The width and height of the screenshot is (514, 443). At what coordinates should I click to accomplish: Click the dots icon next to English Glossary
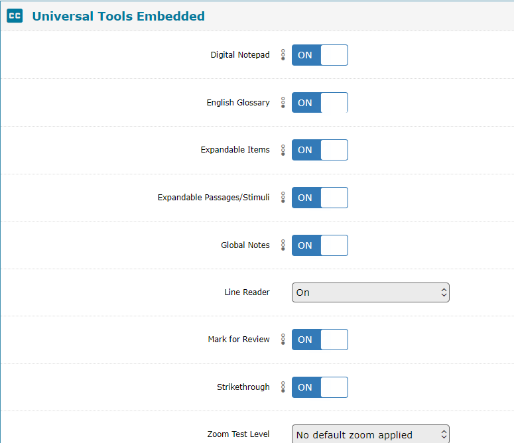tap(283, 102)
